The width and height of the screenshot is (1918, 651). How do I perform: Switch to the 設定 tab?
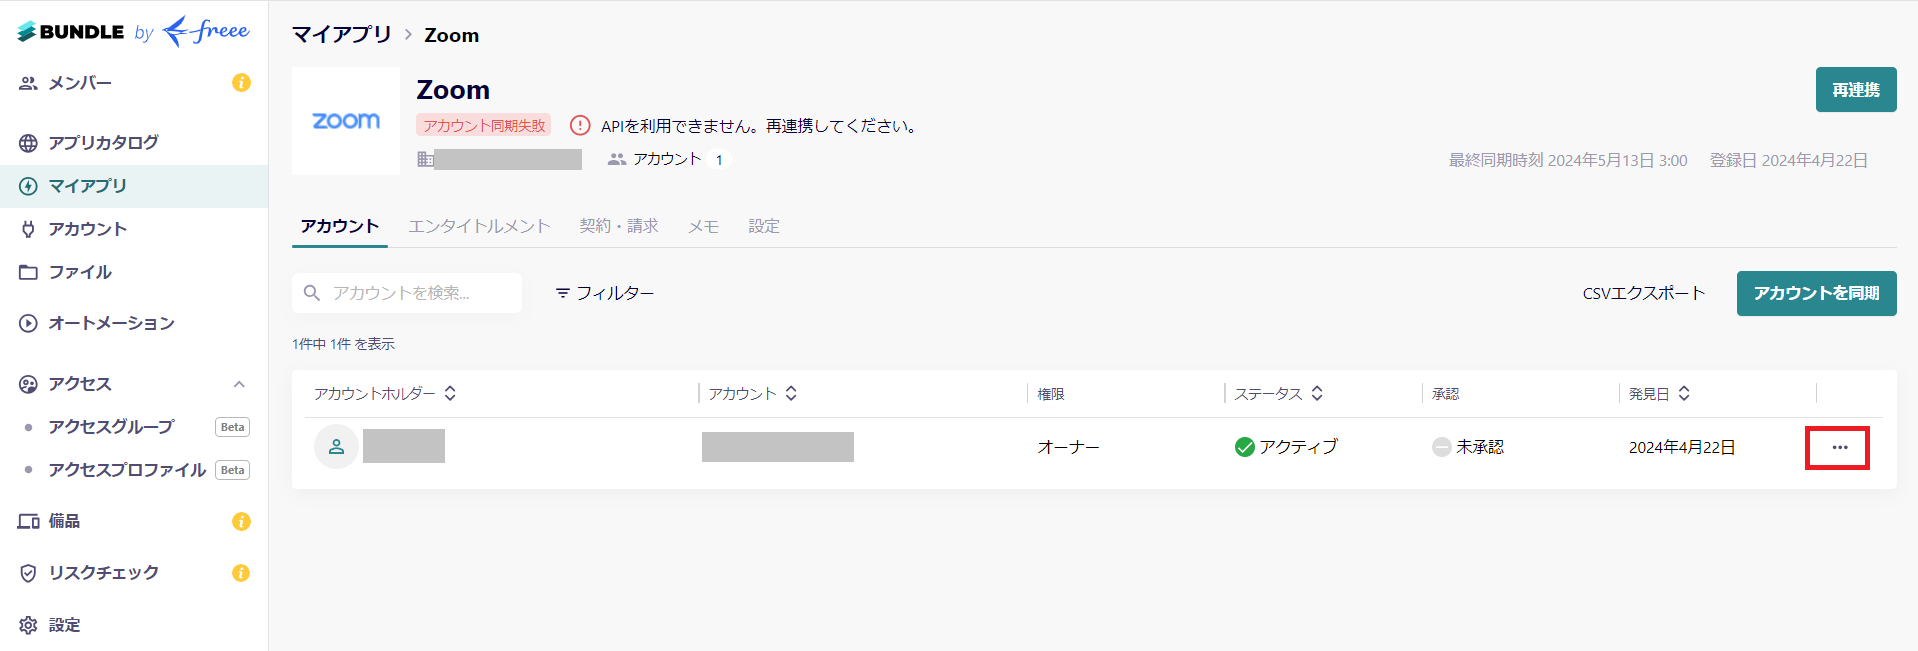tap(764, 226)
